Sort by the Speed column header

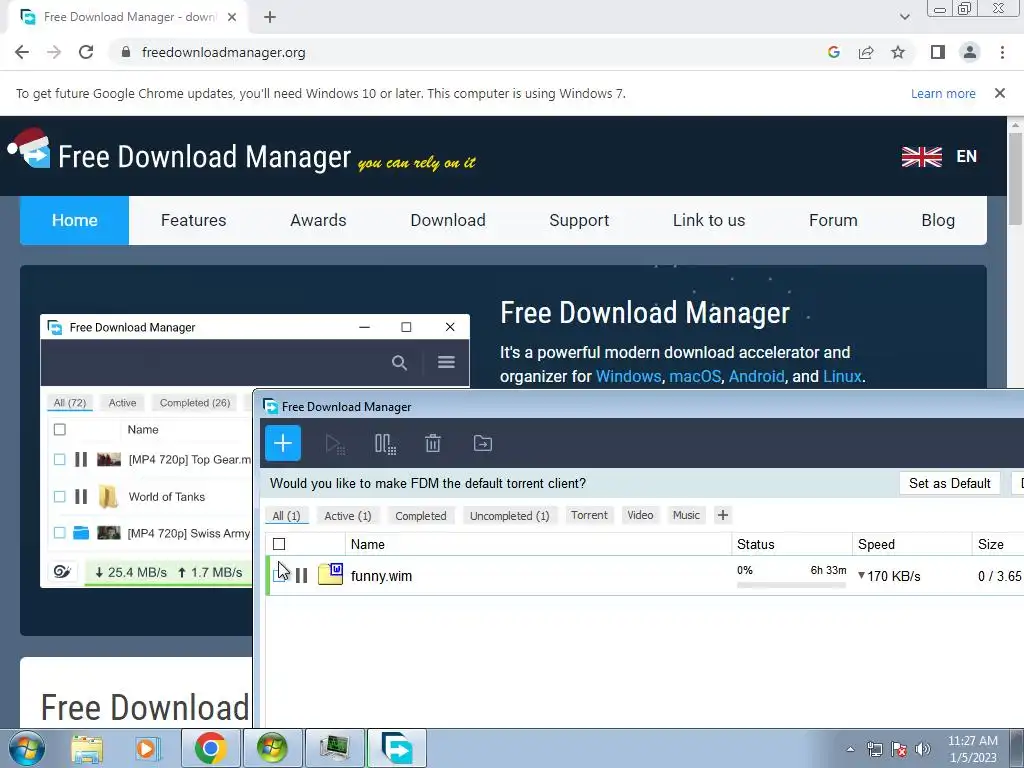(x=912, y=544)
